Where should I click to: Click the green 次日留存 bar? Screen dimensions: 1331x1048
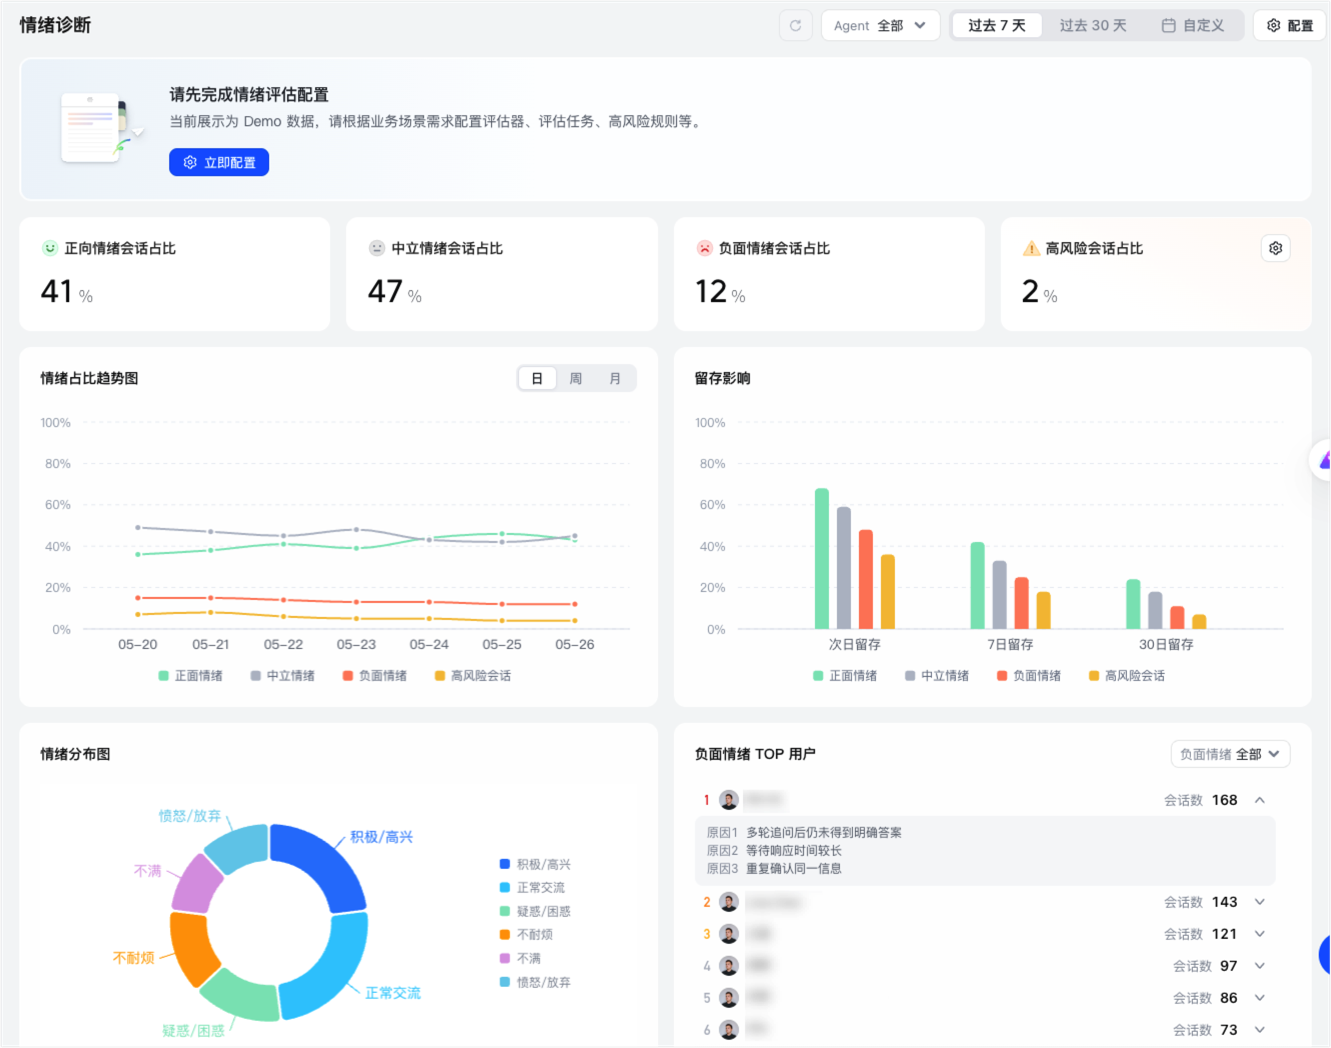click(822, 558)
